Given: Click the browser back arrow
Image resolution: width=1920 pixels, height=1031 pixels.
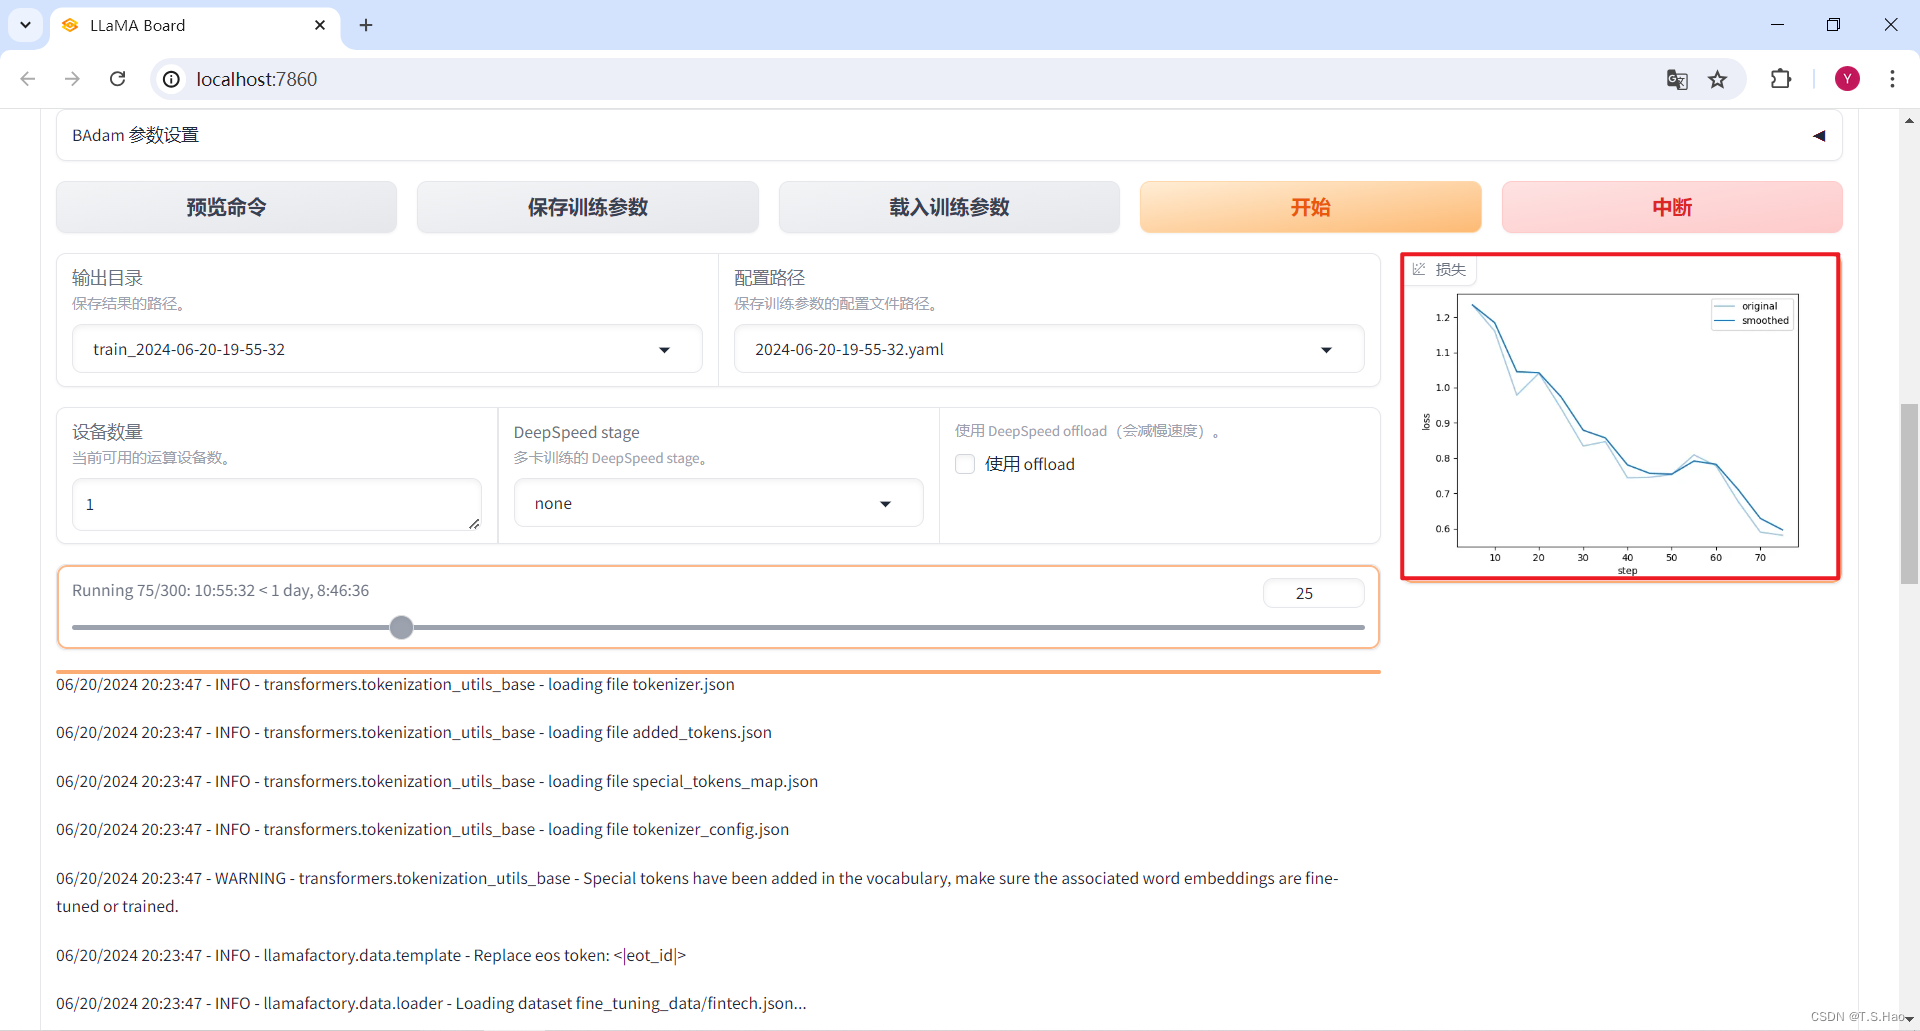Looking at the screenshot, I should click(28, 79).
